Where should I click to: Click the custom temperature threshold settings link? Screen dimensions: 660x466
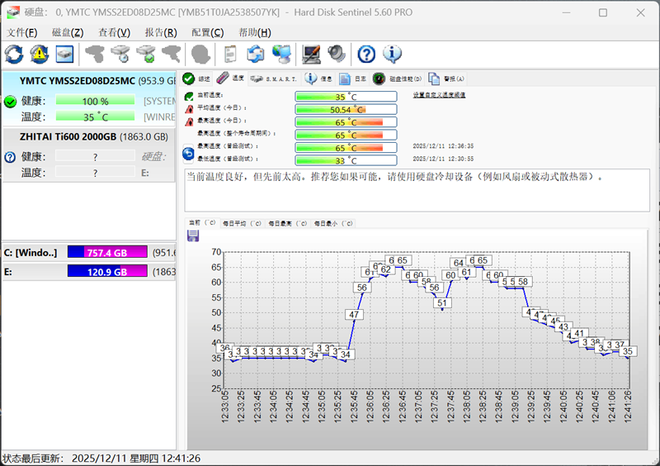439,96
